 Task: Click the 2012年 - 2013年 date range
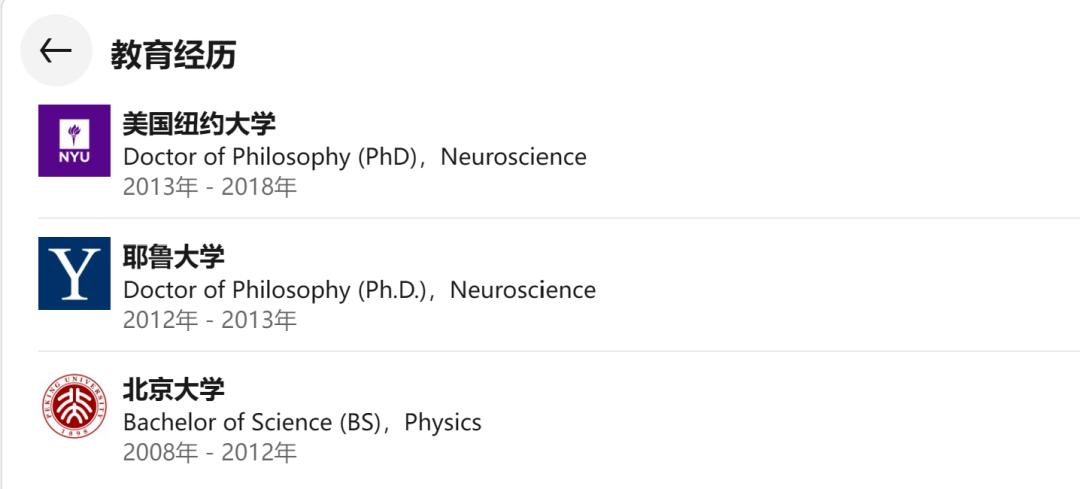coord(209,320)
